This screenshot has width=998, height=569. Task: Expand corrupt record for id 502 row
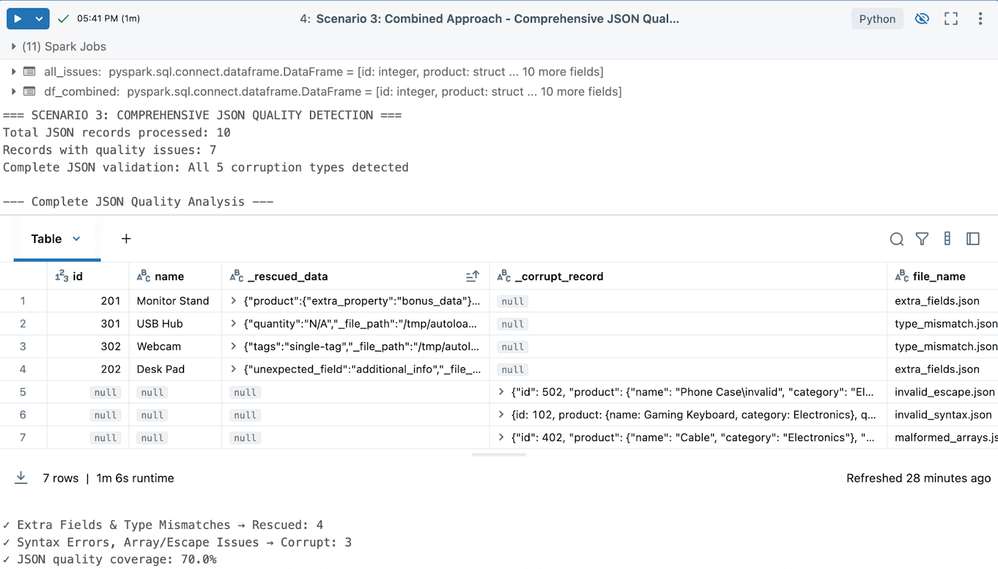(502, 392)
